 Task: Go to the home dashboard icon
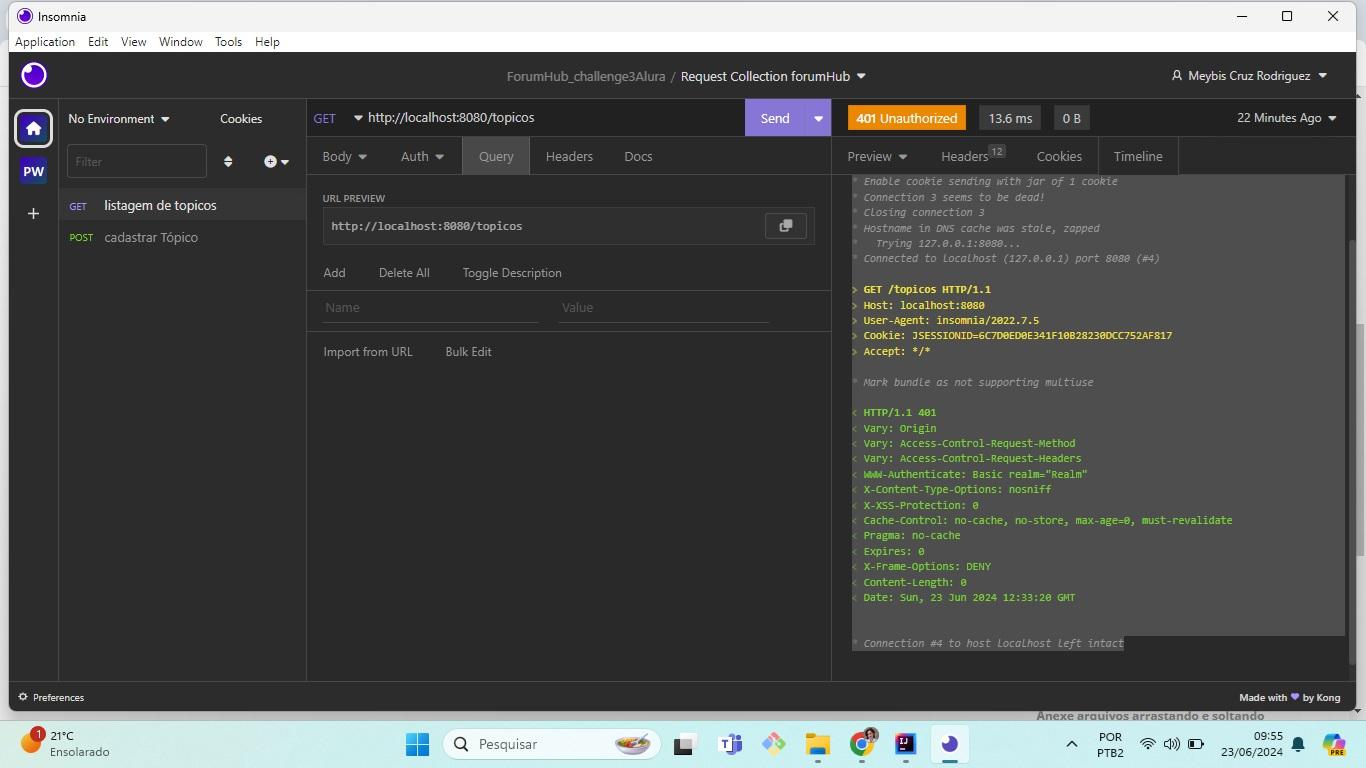pos(33,128)
